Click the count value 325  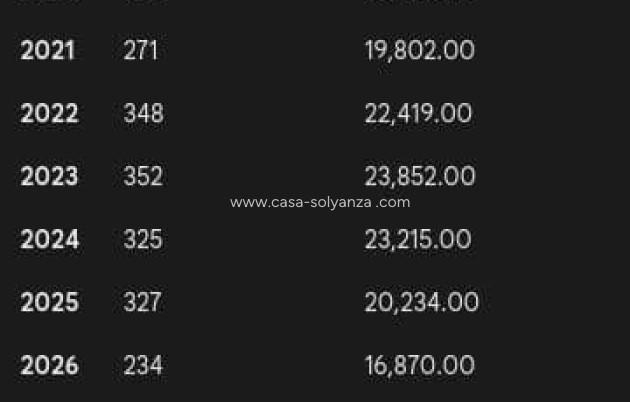coord(143,239)
